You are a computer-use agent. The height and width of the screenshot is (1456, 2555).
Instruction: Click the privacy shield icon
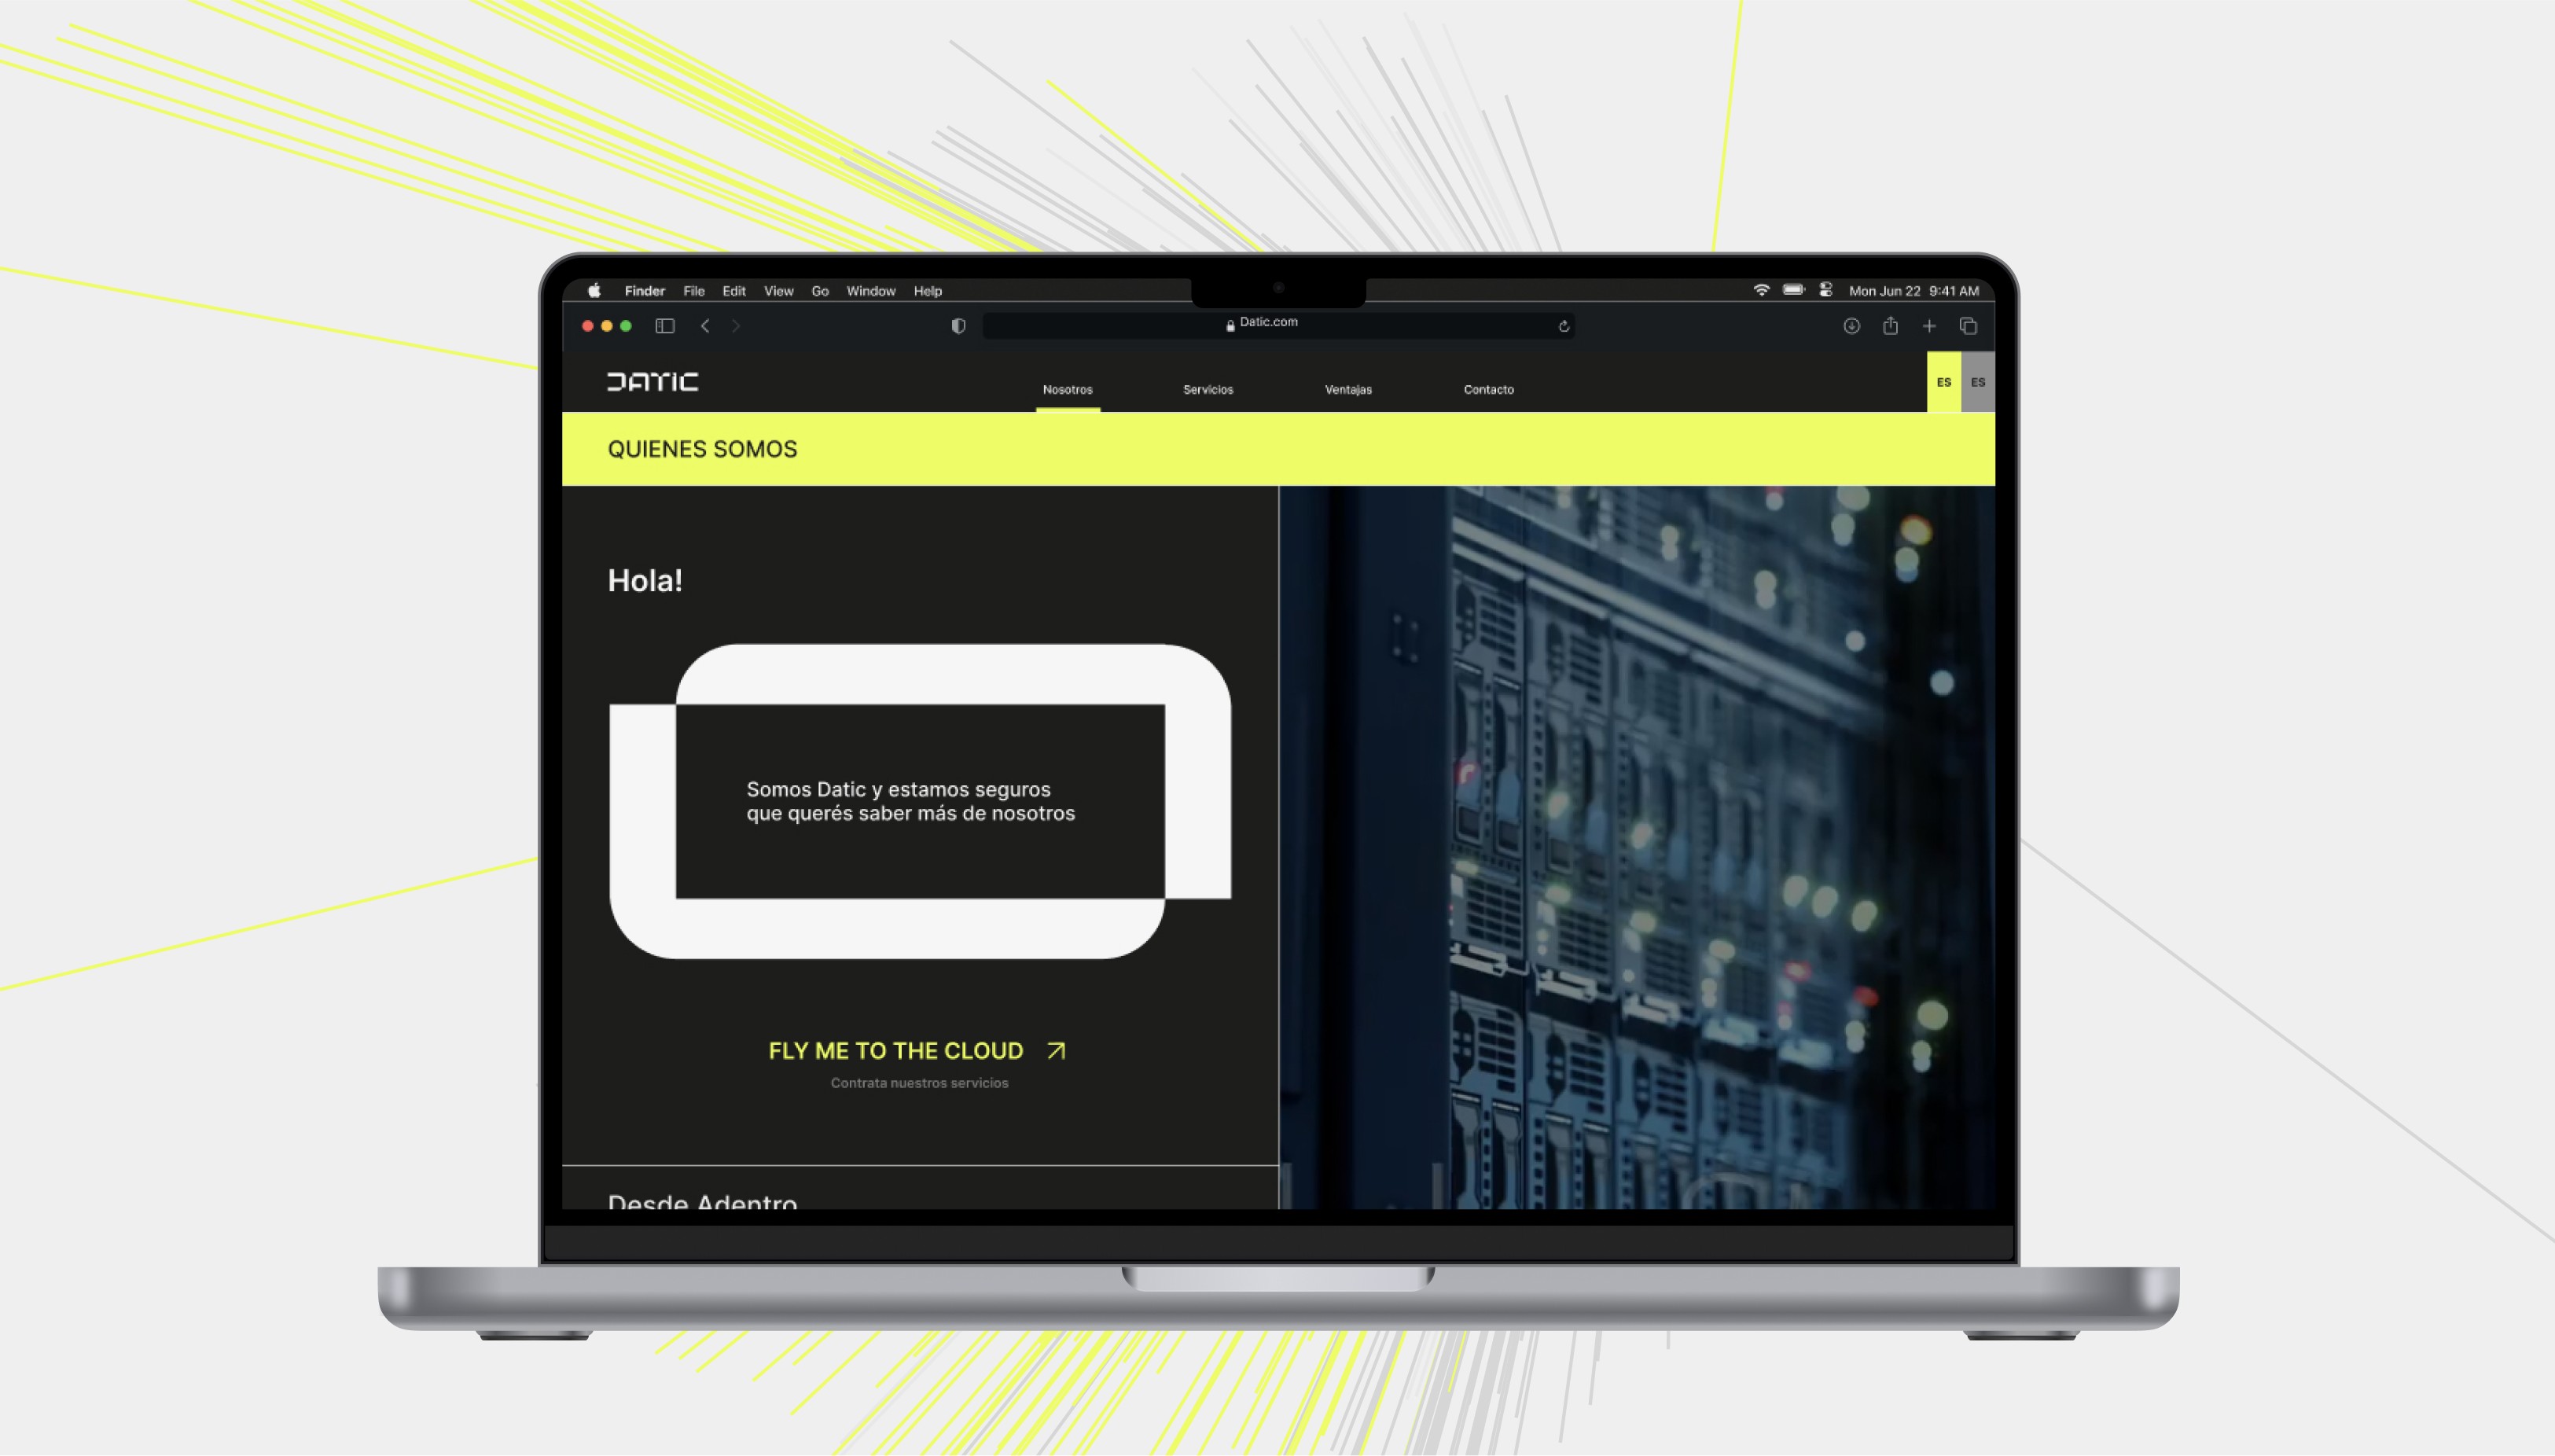pos(958,326)
